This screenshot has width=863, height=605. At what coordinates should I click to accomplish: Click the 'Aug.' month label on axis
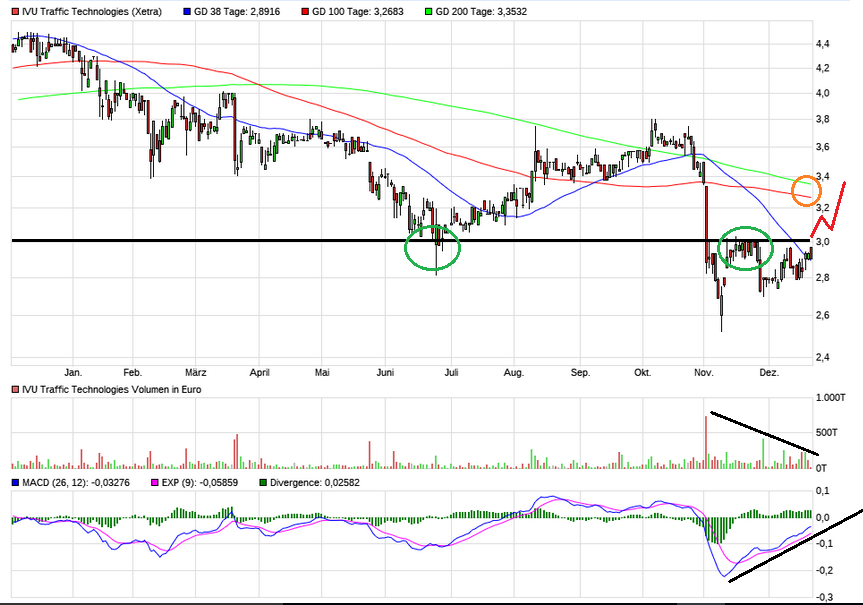[514, 373]
